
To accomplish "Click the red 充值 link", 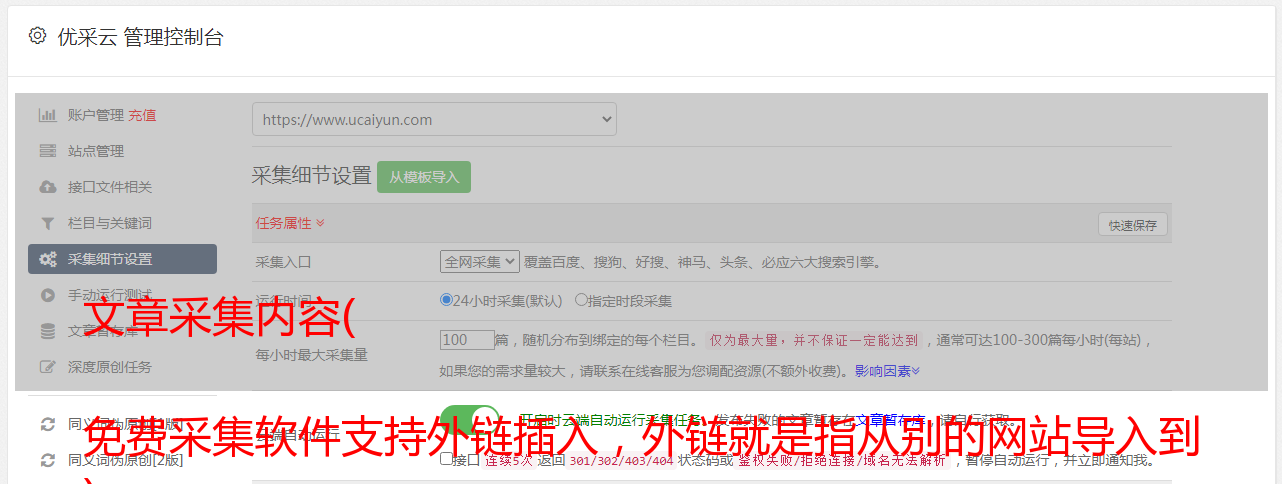I will 142,115.
